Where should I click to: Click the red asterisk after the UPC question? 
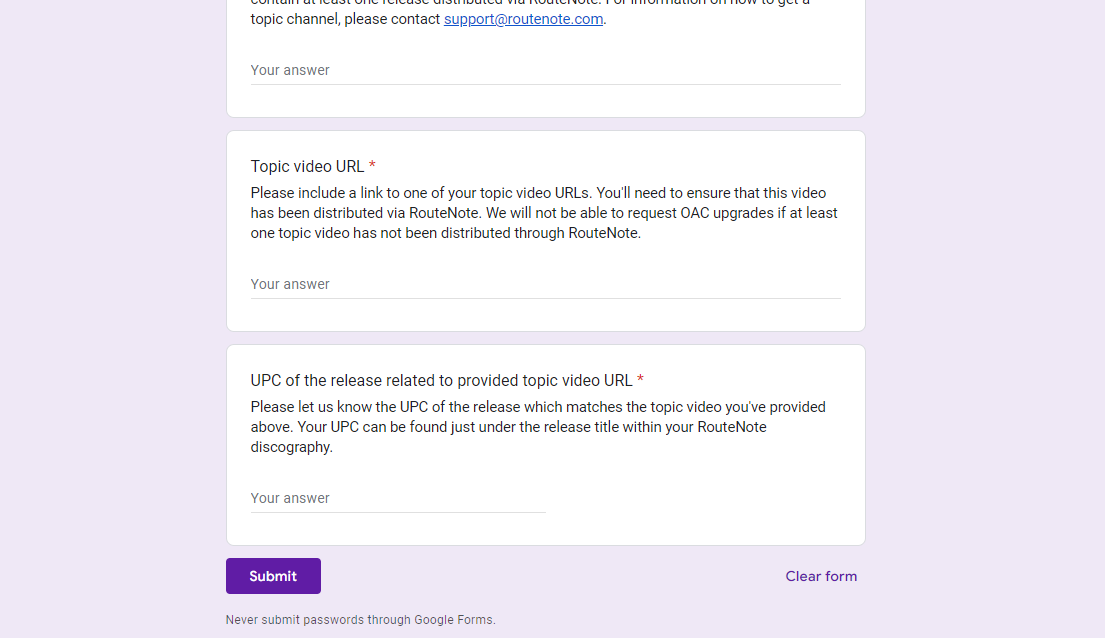tap(640, 380)
